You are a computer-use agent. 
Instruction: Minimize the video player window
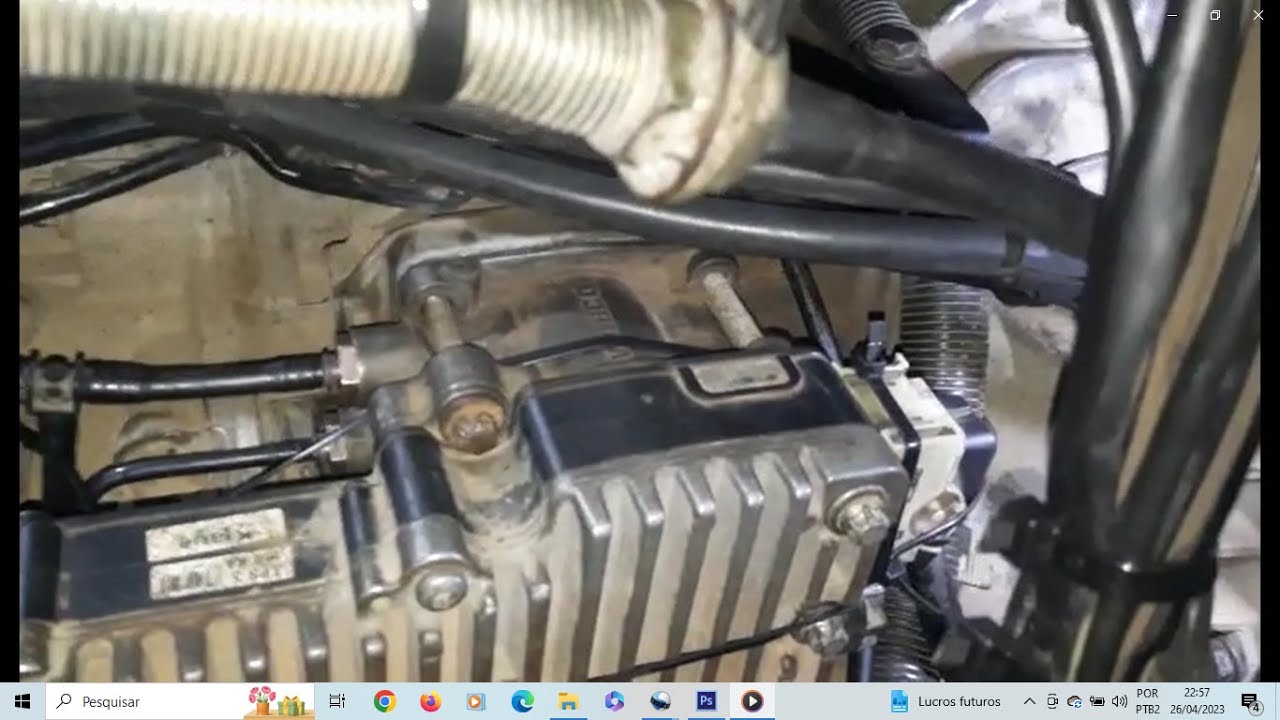pyautogui.click(x=1172, y=15)
